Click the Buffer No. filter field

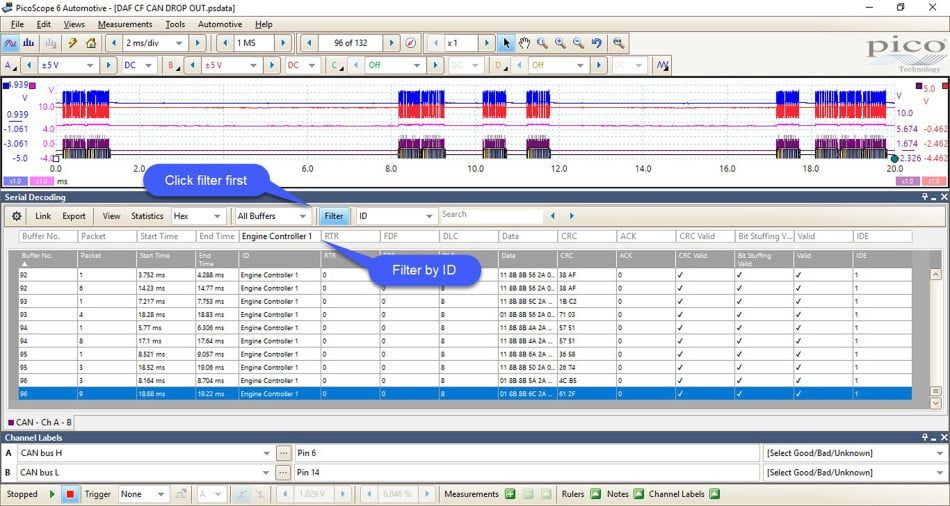pyautogui.click(x=48, y=236)
